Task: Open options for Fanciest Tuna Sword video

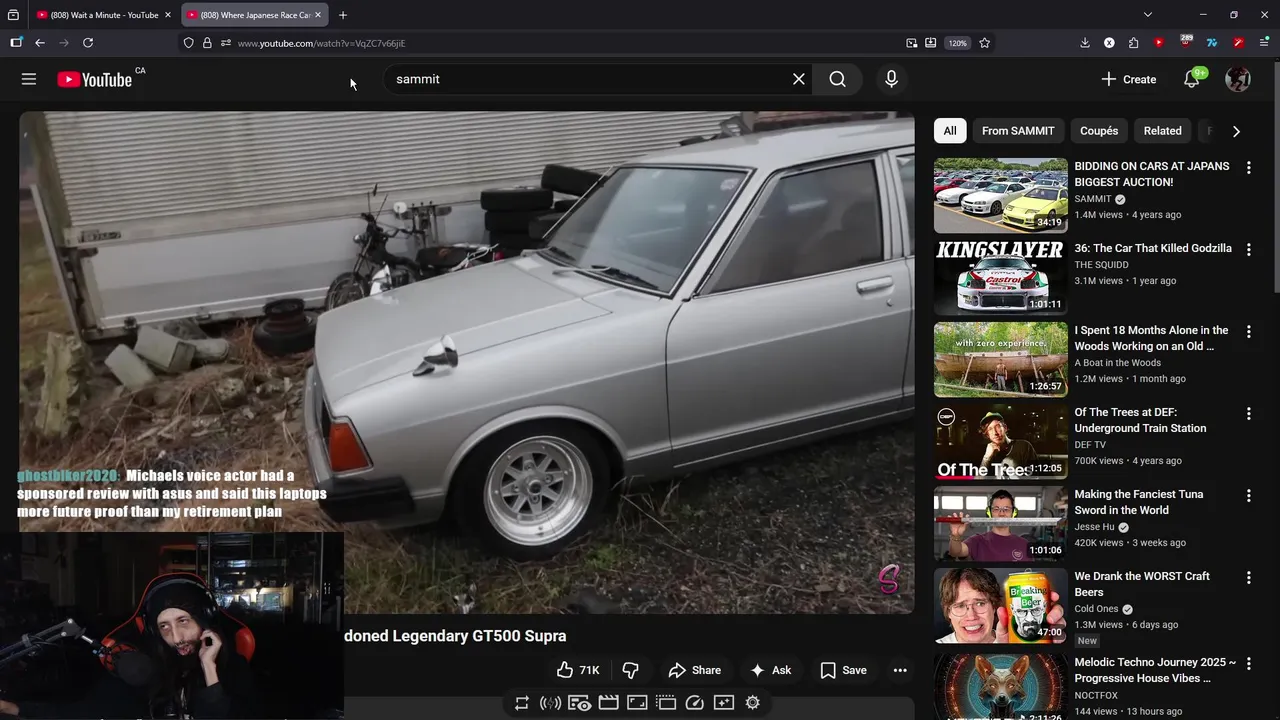Action: 1248,495
